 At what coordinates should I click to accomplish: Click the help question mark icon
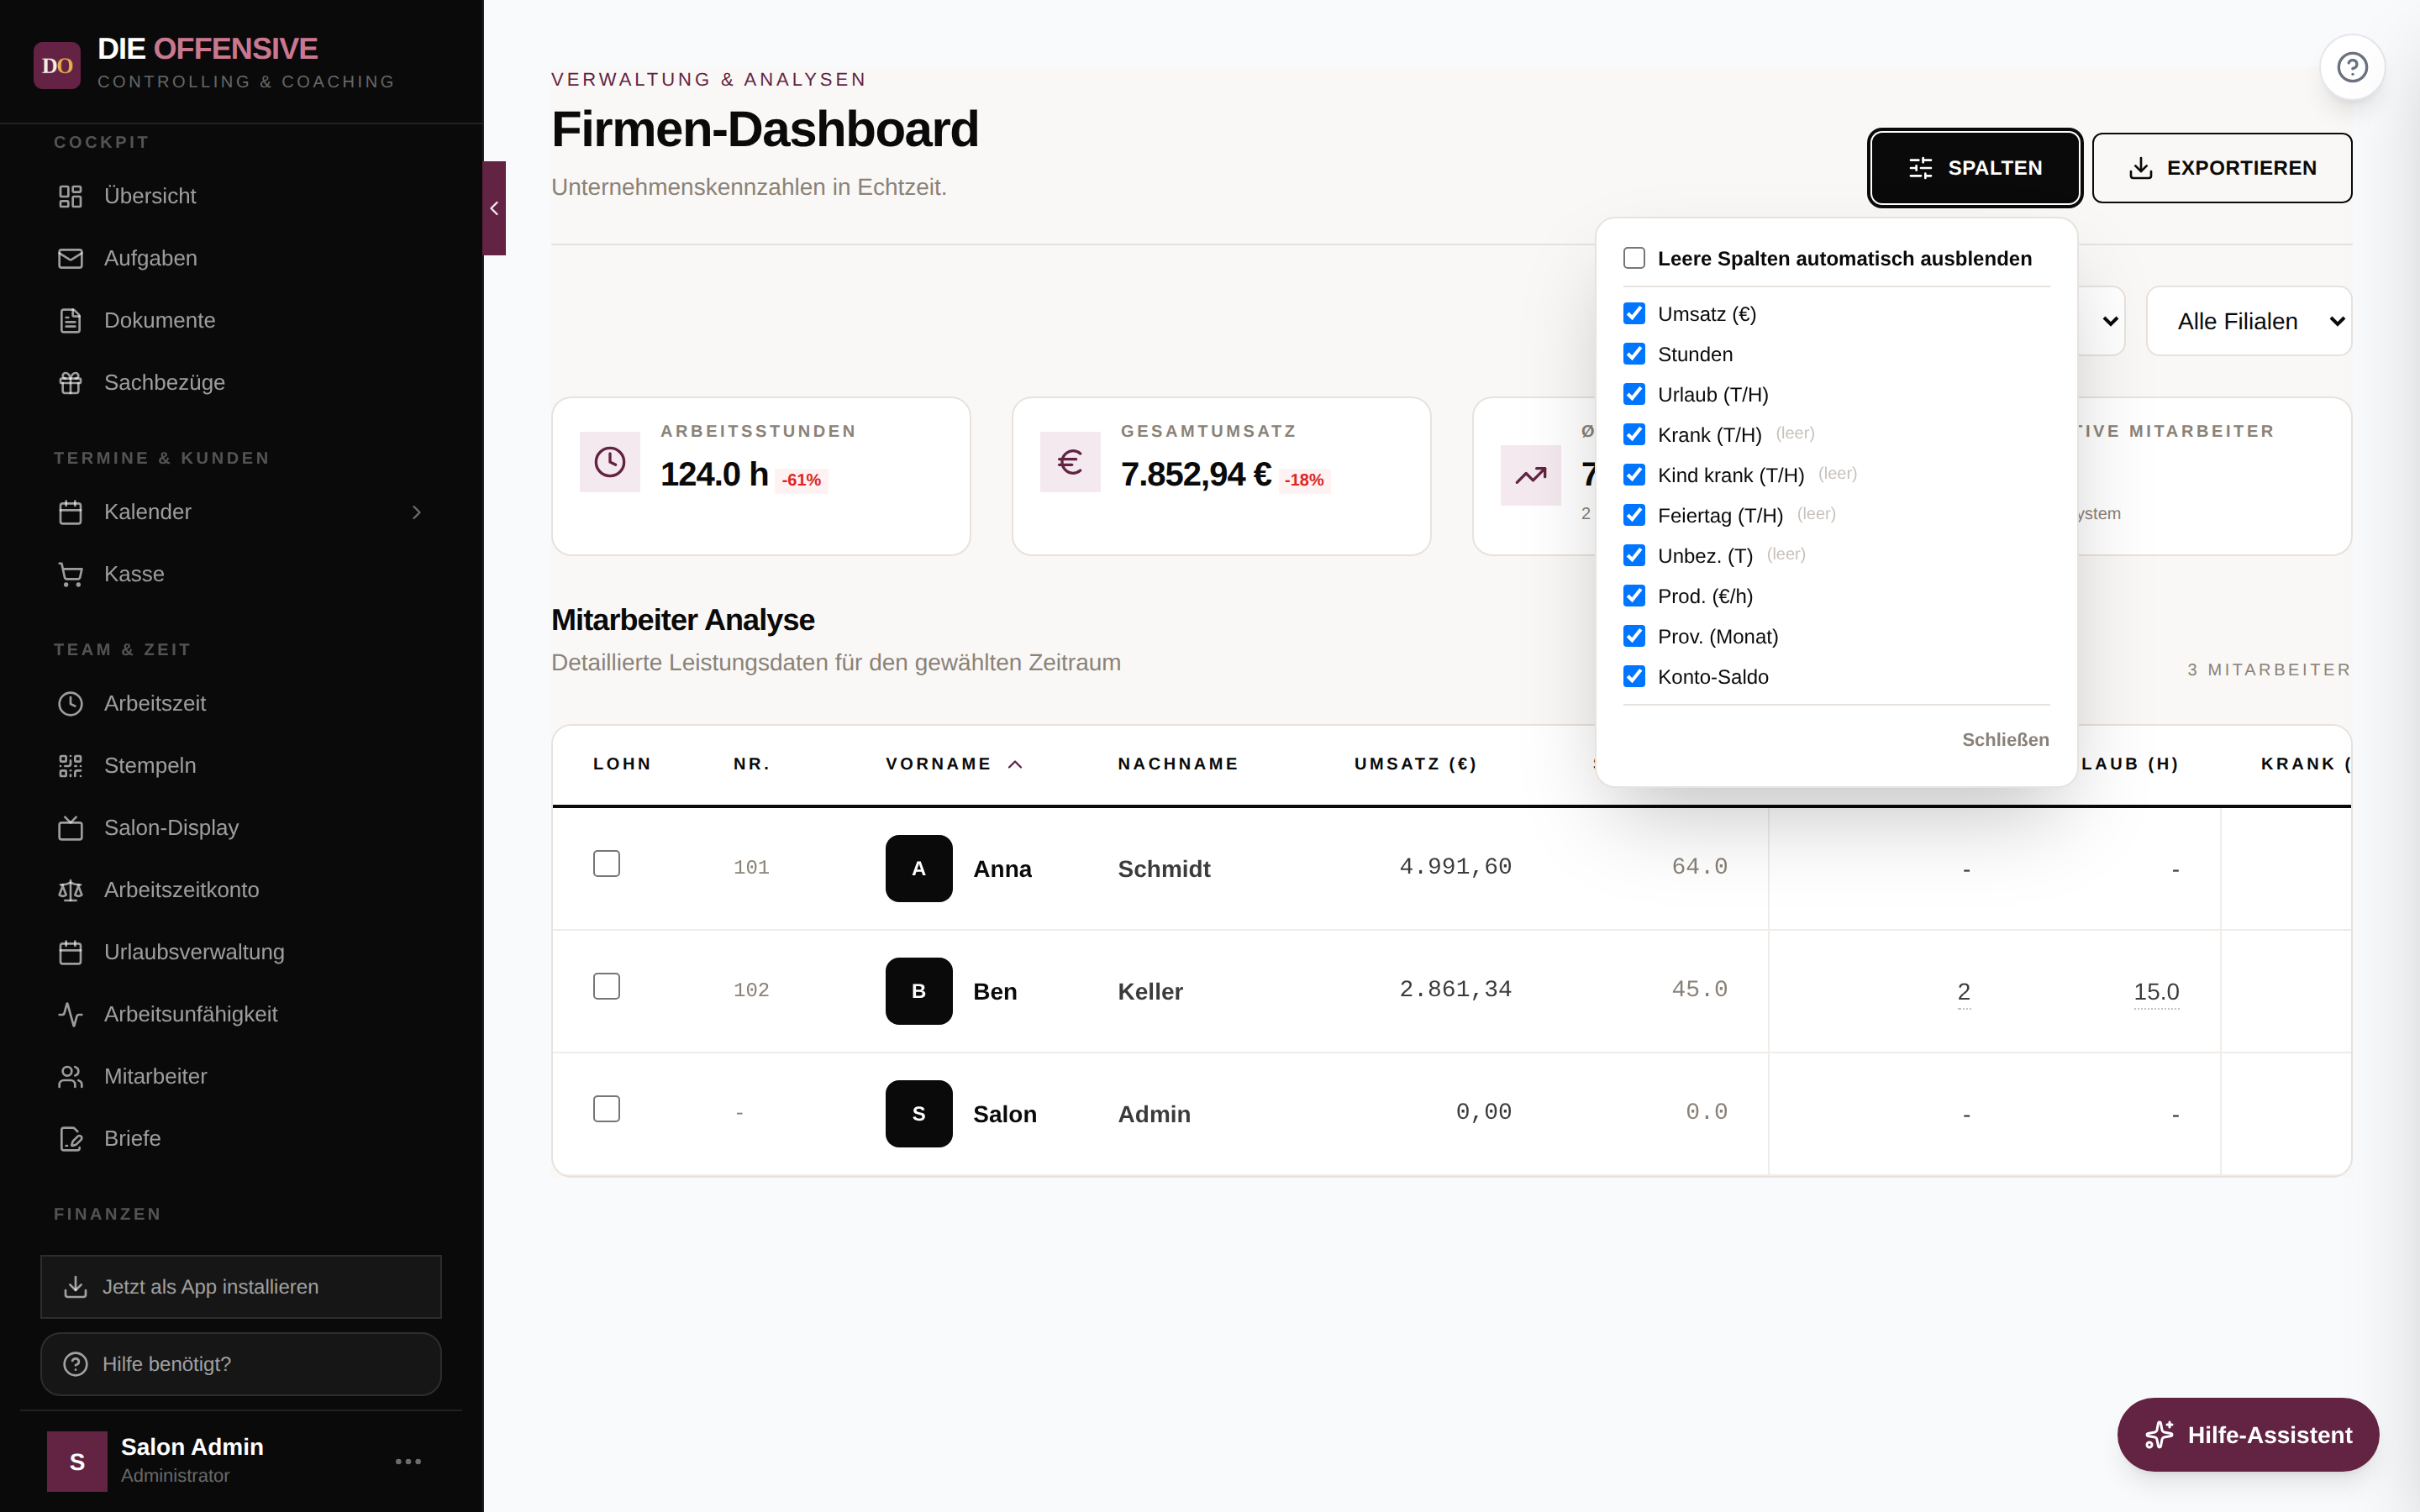tap(2352, 67)
